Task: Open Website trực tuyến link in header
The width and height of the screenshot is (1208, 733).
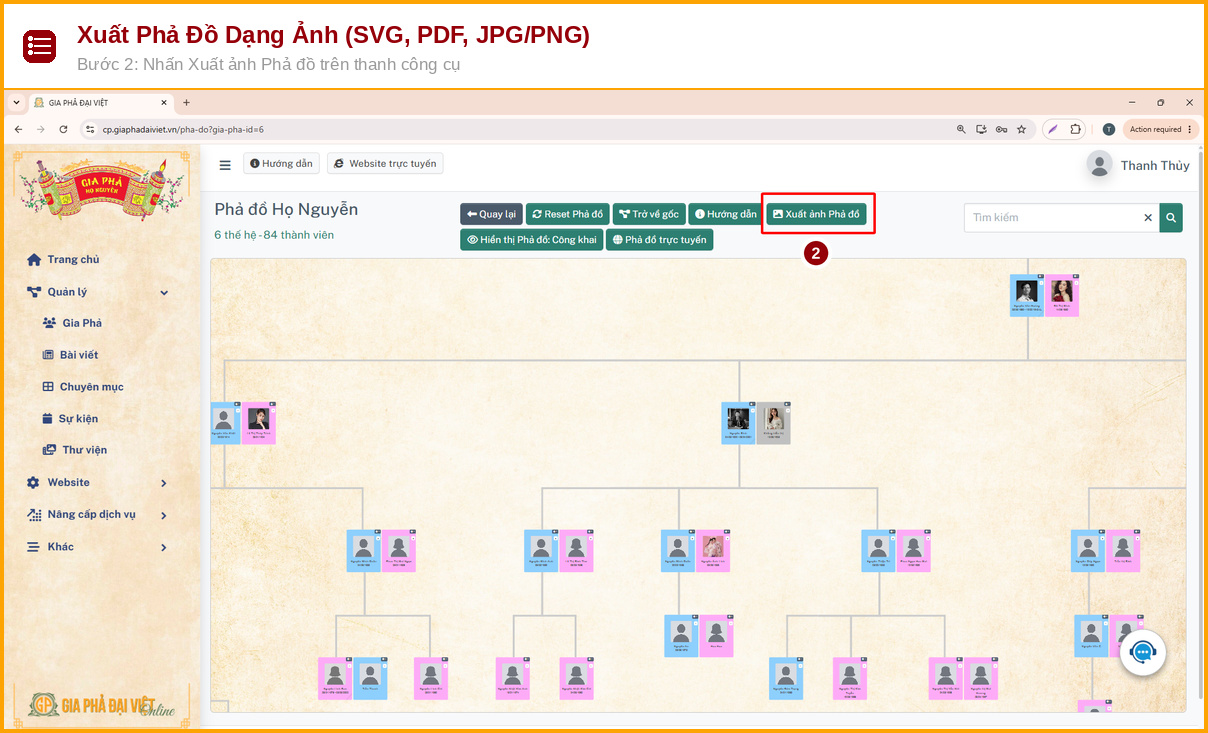Action: click(385, 163)
